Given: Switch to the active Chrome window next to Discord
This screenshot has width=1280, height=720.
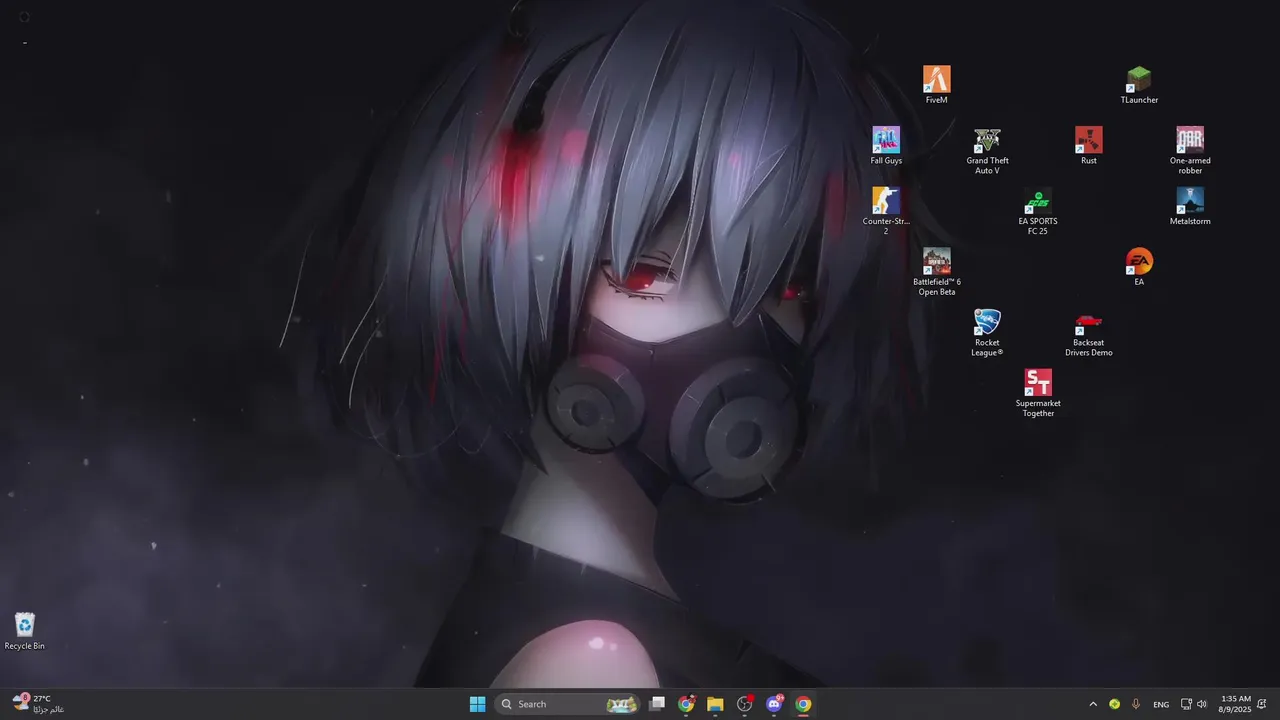Looking at the screenshot, I should tap(803, 704).
